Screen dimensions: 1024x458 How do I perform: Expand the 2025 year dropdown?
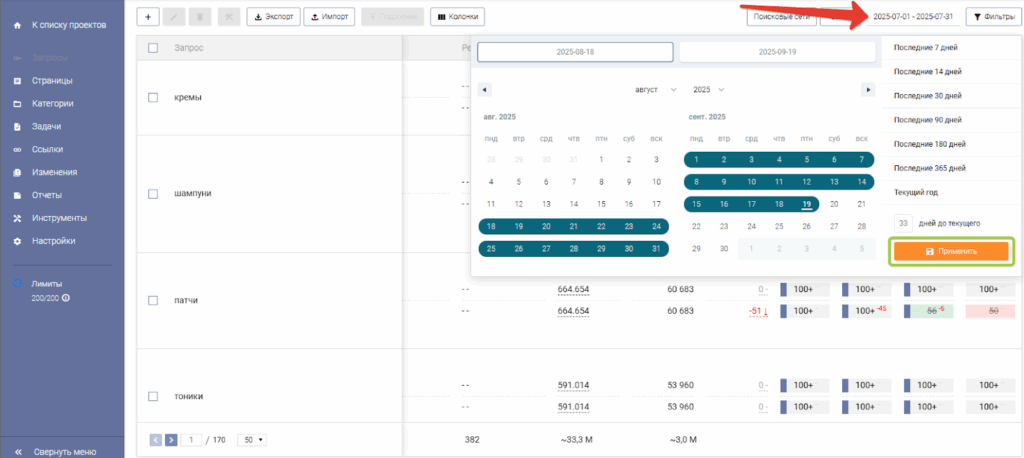[x=708, y=90]
